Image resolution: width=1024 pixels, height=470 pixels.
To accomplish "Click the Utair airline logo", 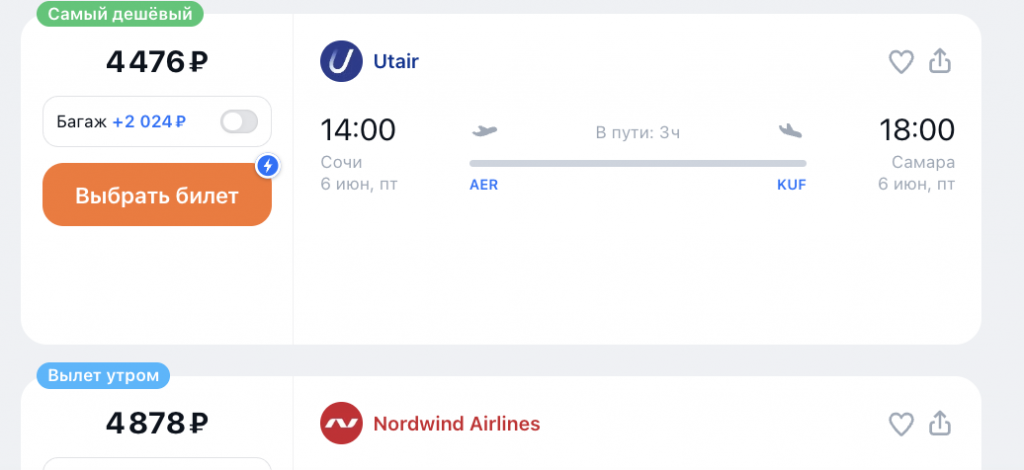I will 341,61.
